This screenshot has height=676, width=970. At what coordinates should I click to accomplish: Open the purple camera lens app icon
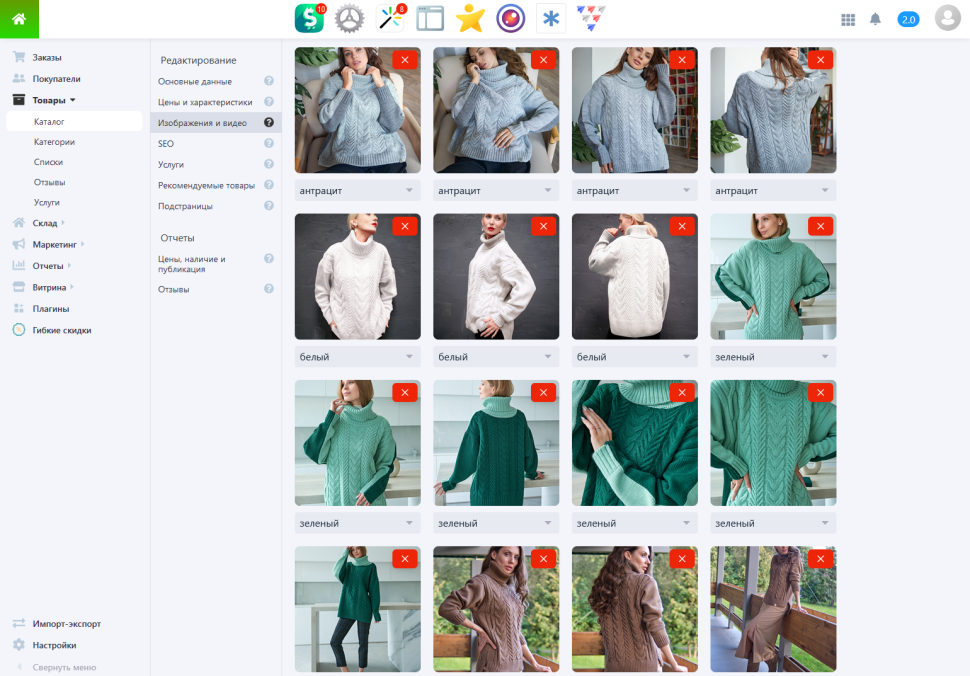coord(510,19)
